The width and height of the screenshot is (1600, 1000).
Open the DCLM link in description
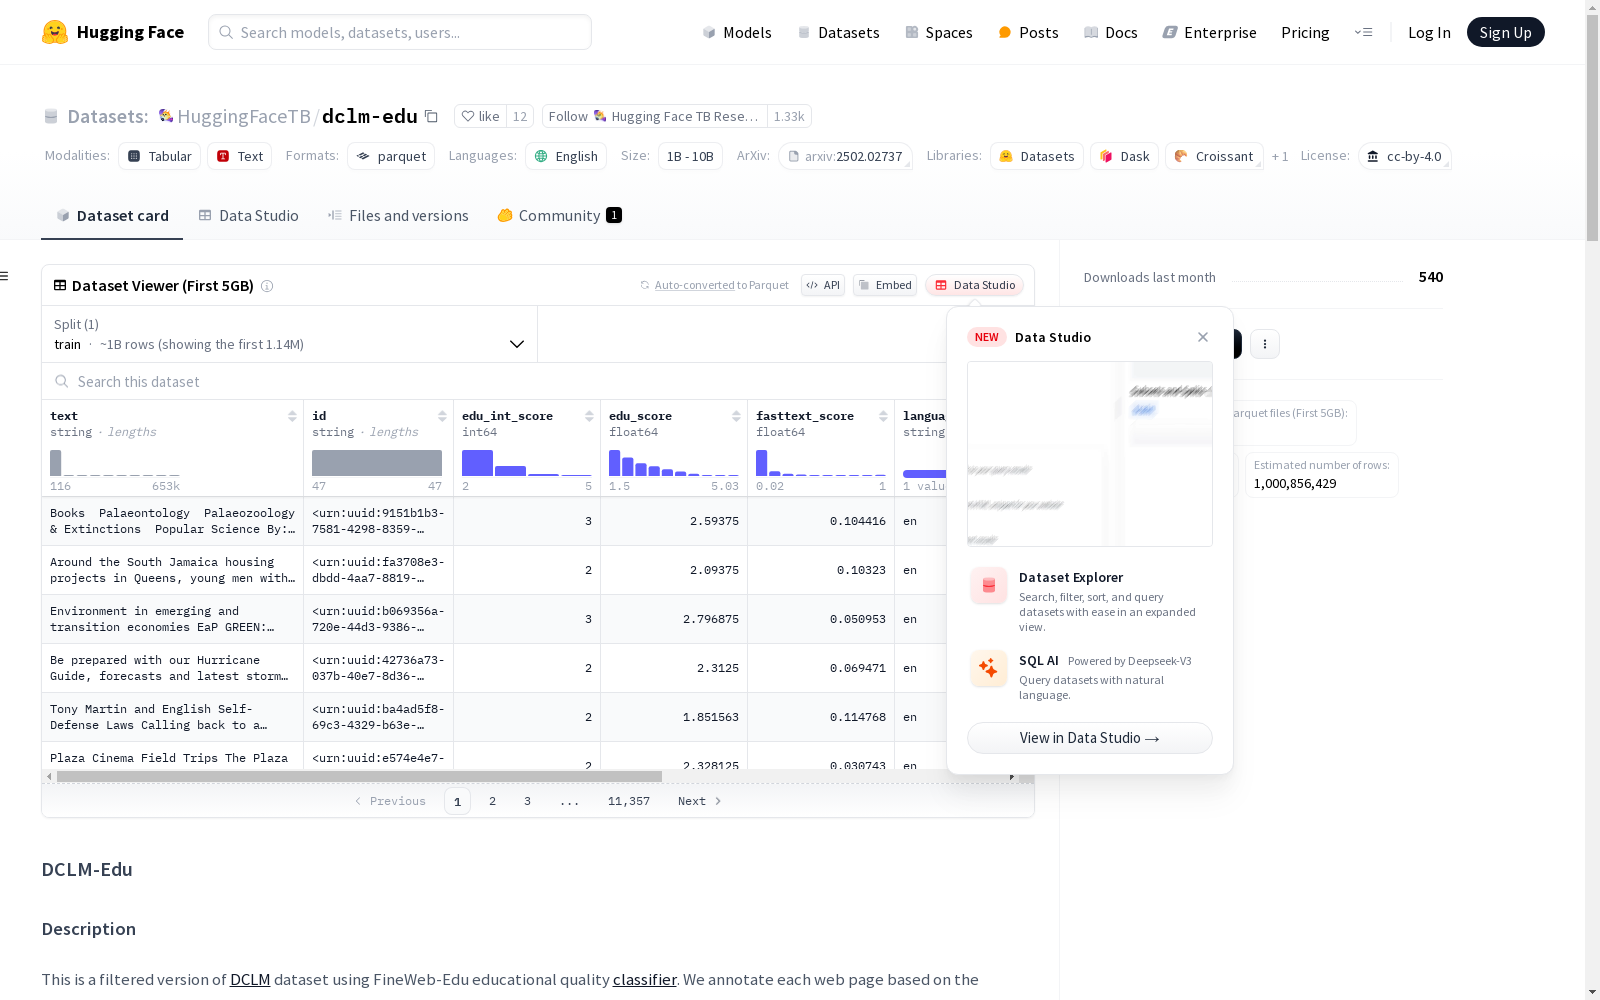(x=250, y=980)
